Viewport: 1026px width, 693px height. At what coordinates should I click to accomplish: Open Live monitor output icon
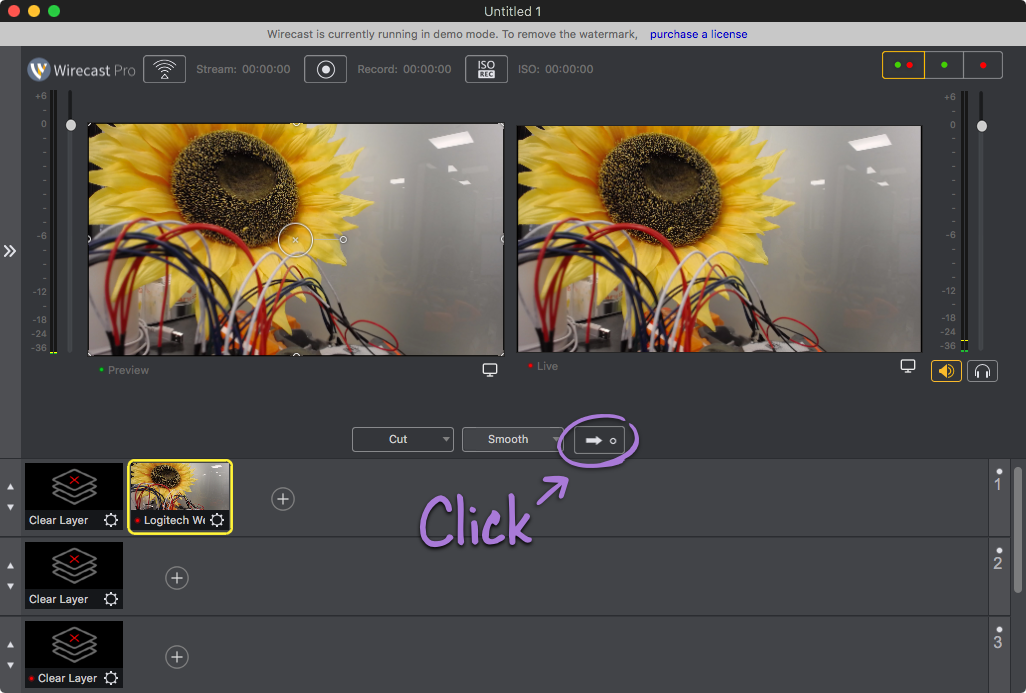pos(908,366)
